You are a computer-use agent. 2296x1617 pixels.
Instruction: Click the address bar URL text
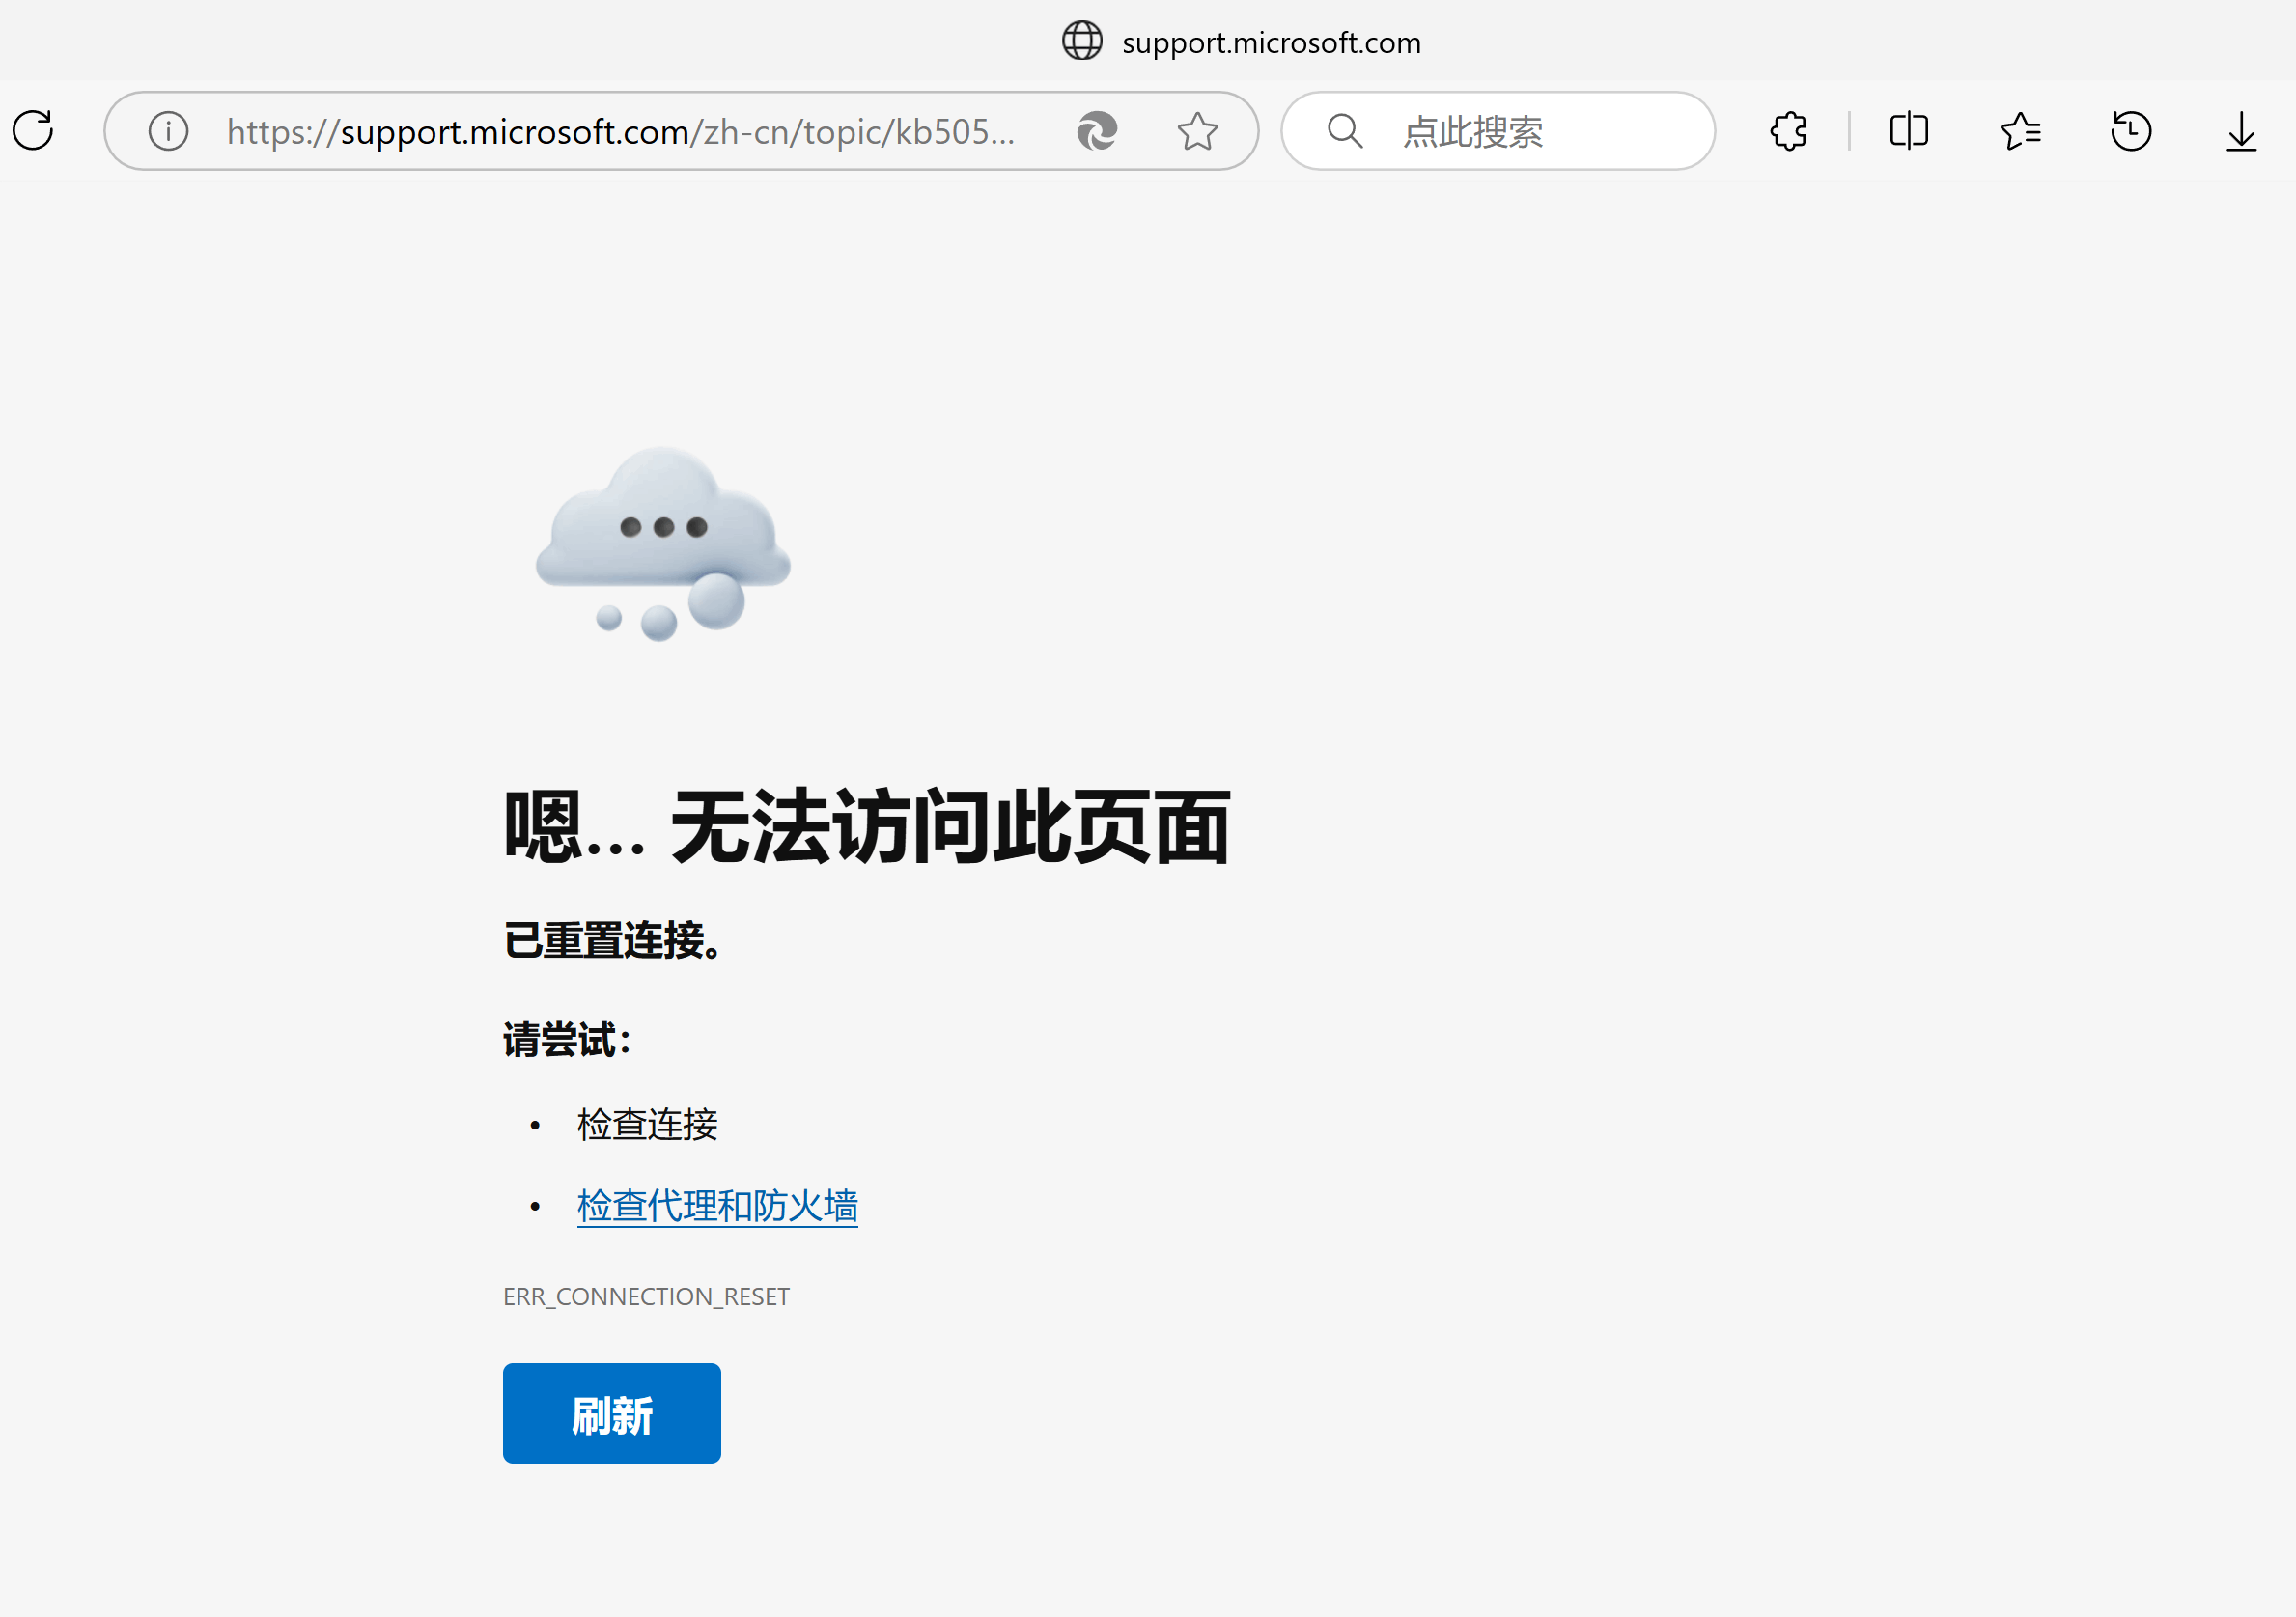(620, 131)
